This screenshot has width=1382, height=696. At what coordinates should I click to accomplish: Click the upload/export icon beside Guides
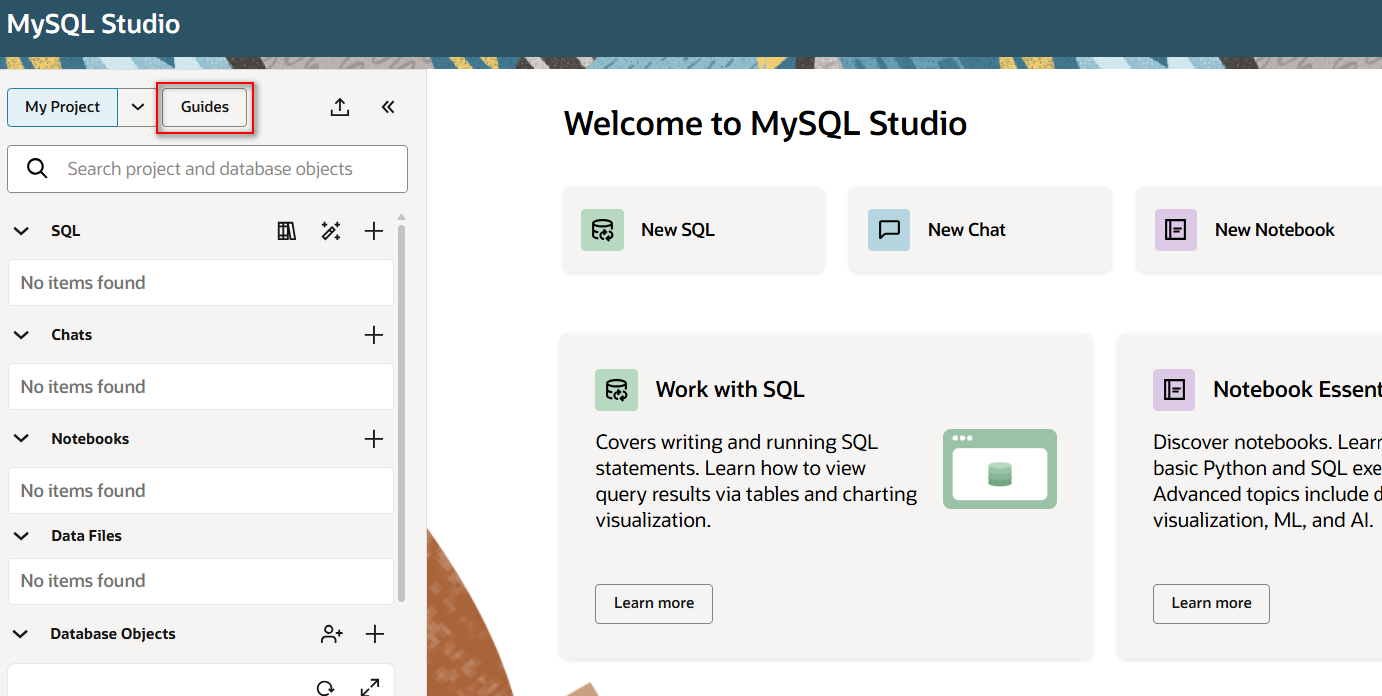(340, 107)
